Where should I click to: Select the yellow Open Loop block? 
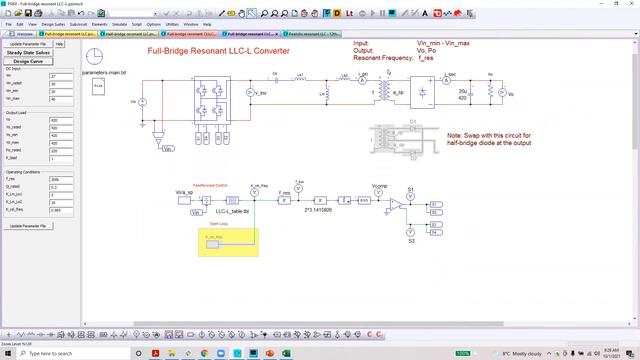pos(228,242)
